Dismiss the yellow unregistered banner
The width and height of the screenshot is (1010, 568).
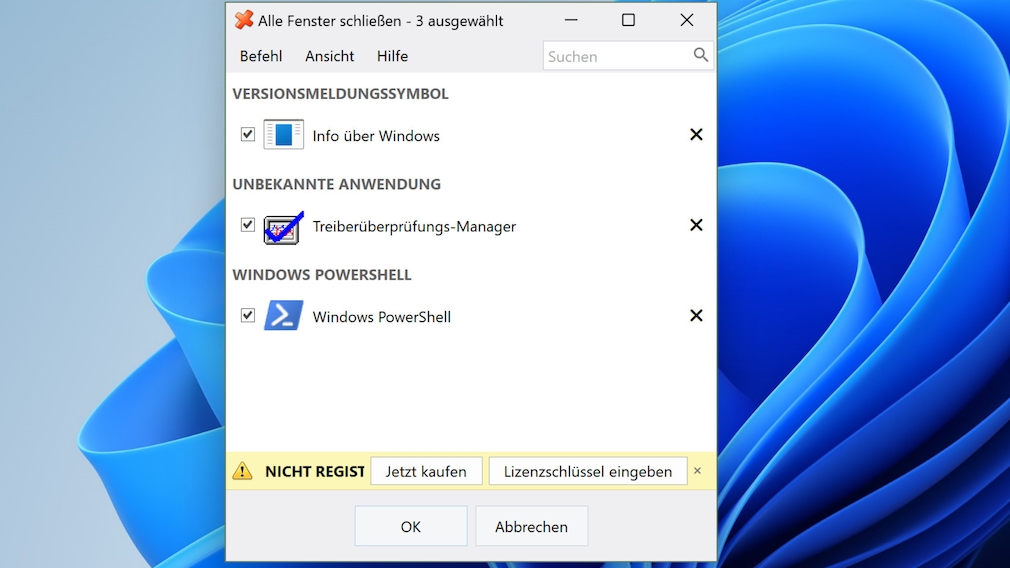click(x=698, y=471)
